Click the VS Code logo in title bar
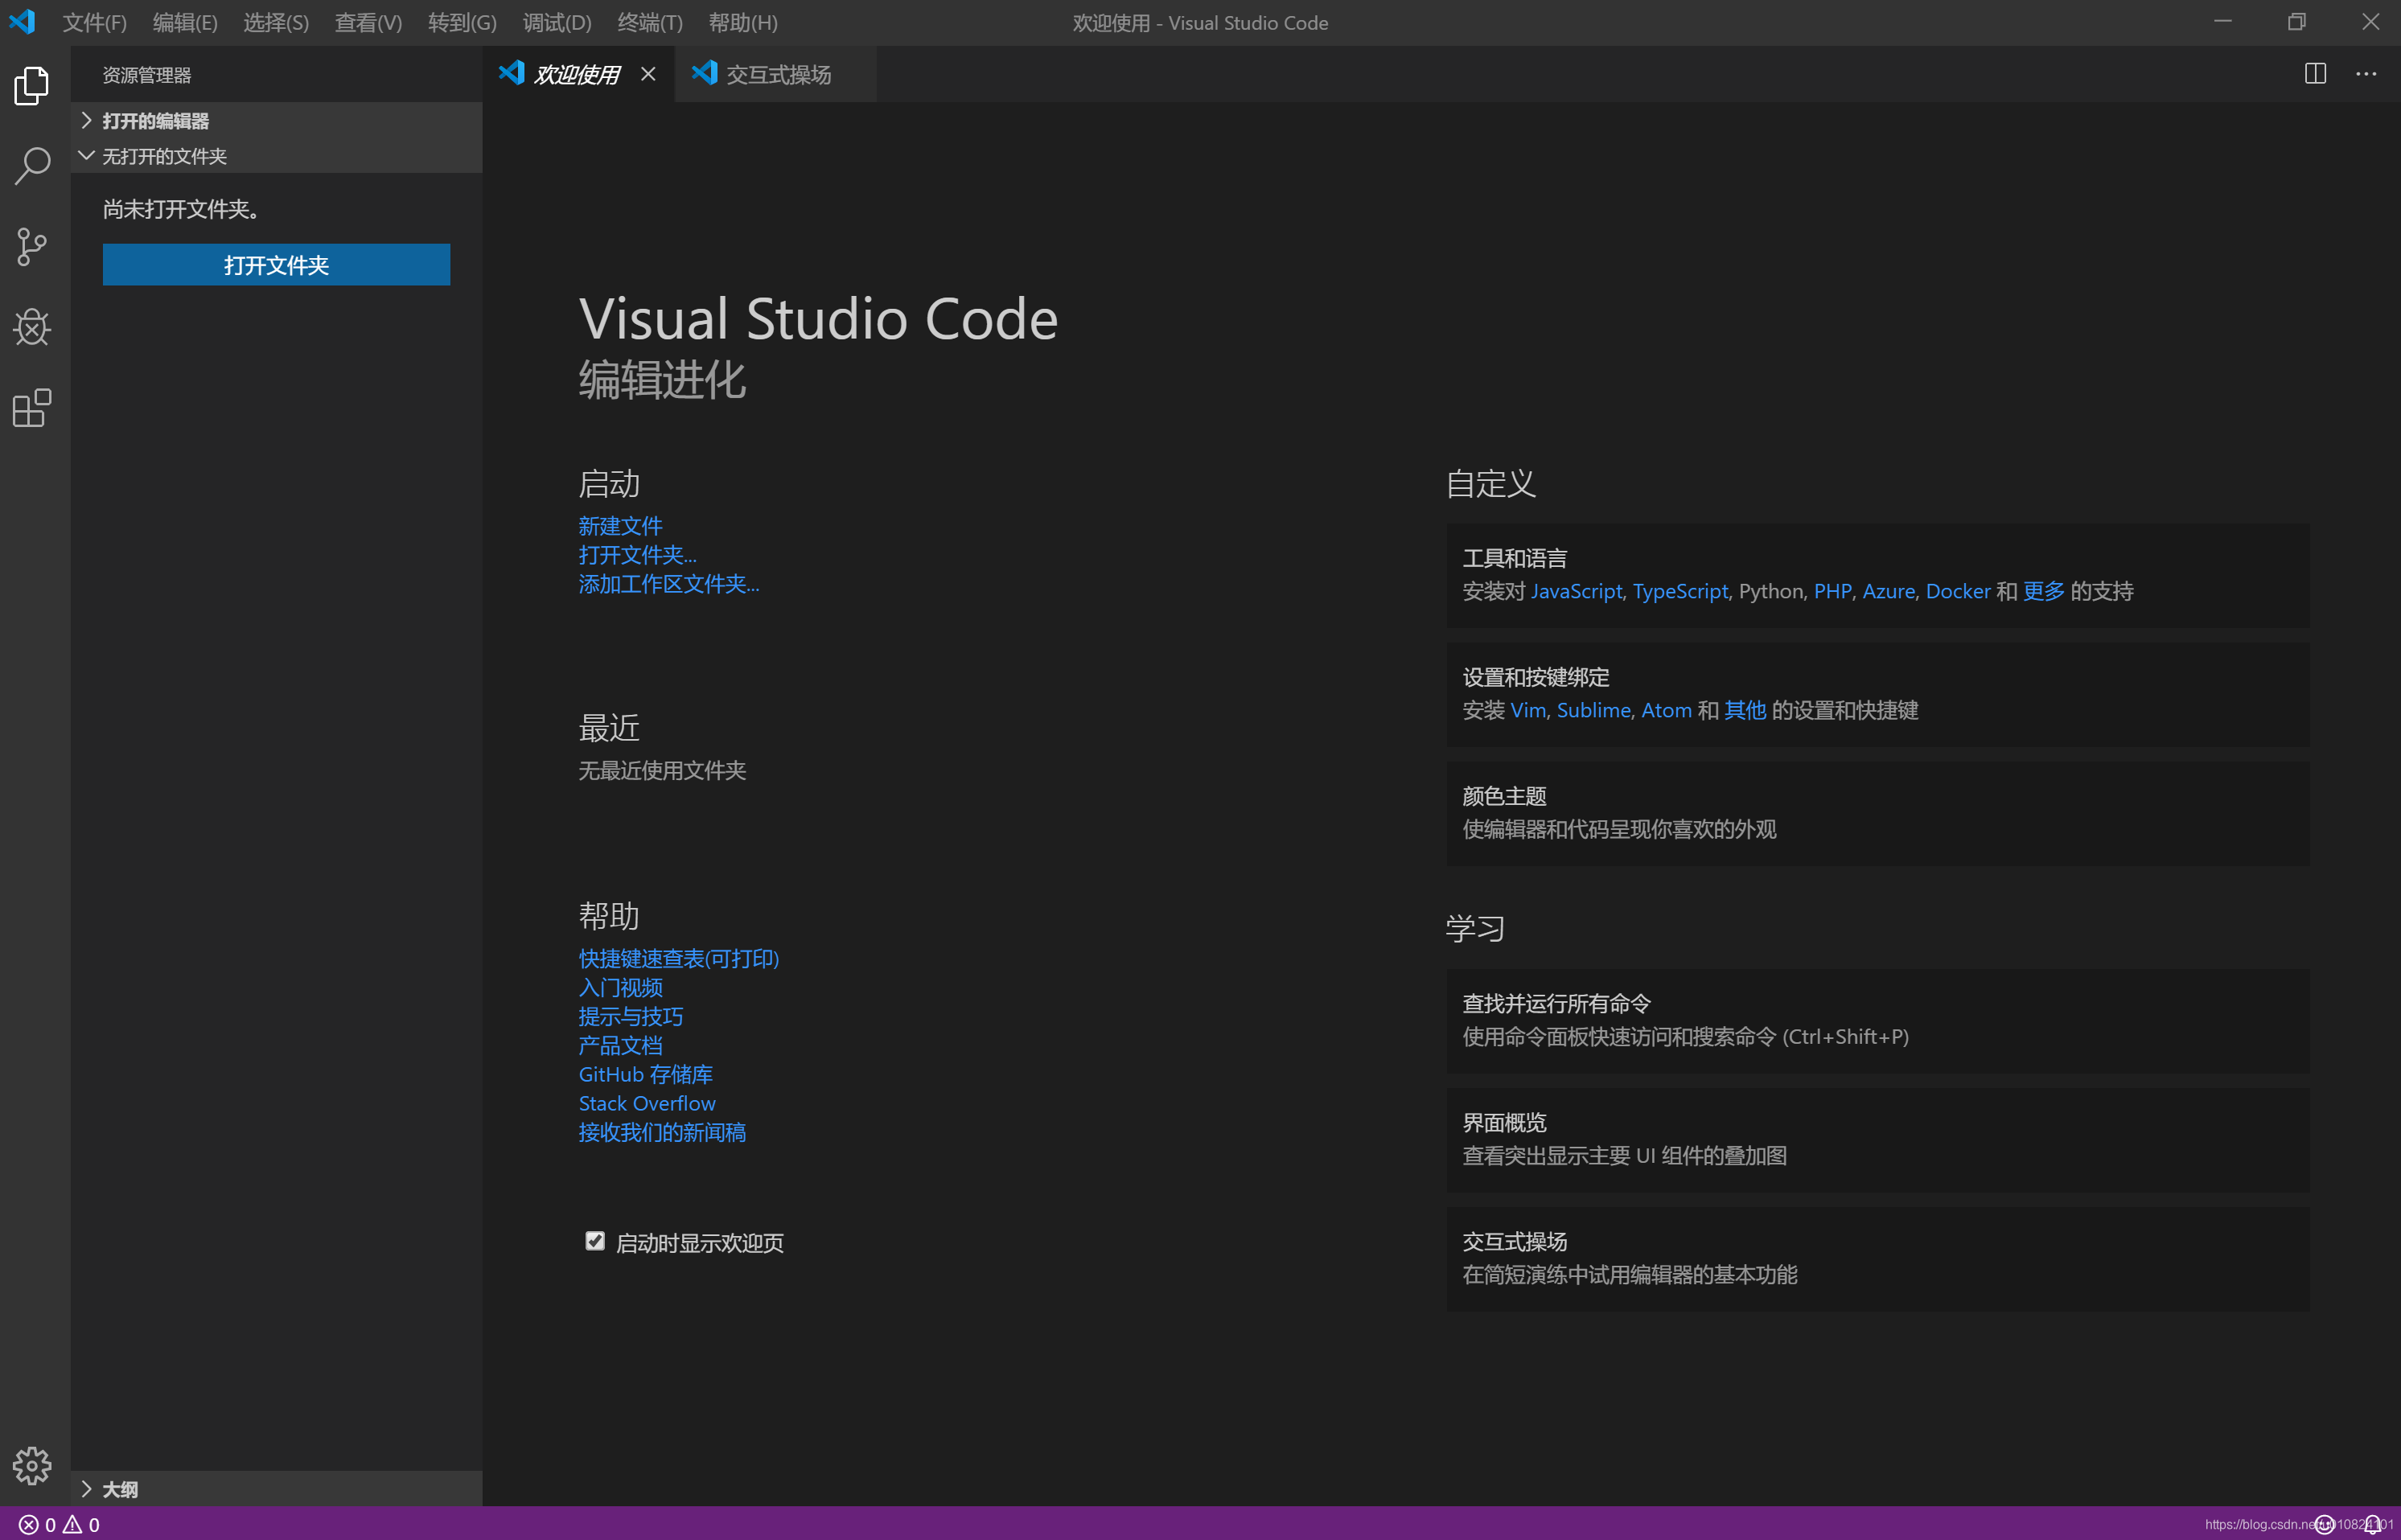This screenshot has width=2401, height=1540. coord(22,22)
